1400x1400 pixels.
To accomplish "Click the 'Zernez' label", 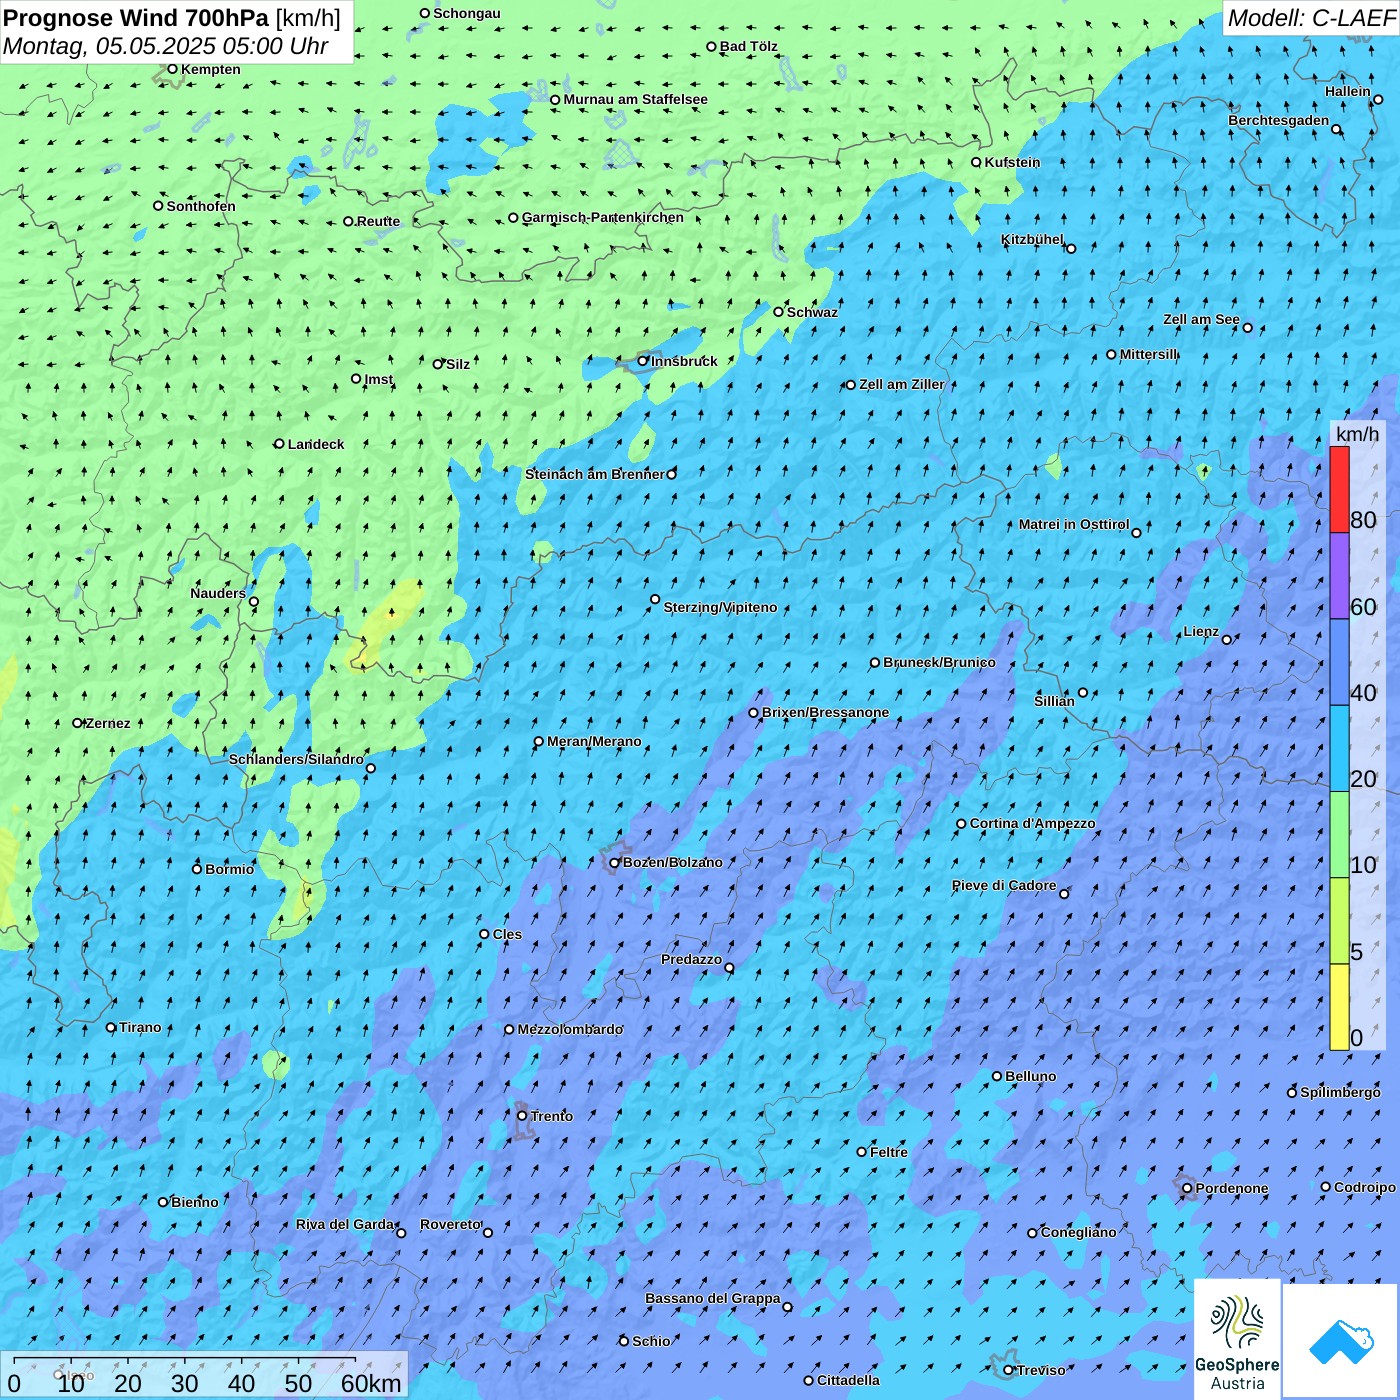I will 108,723.
